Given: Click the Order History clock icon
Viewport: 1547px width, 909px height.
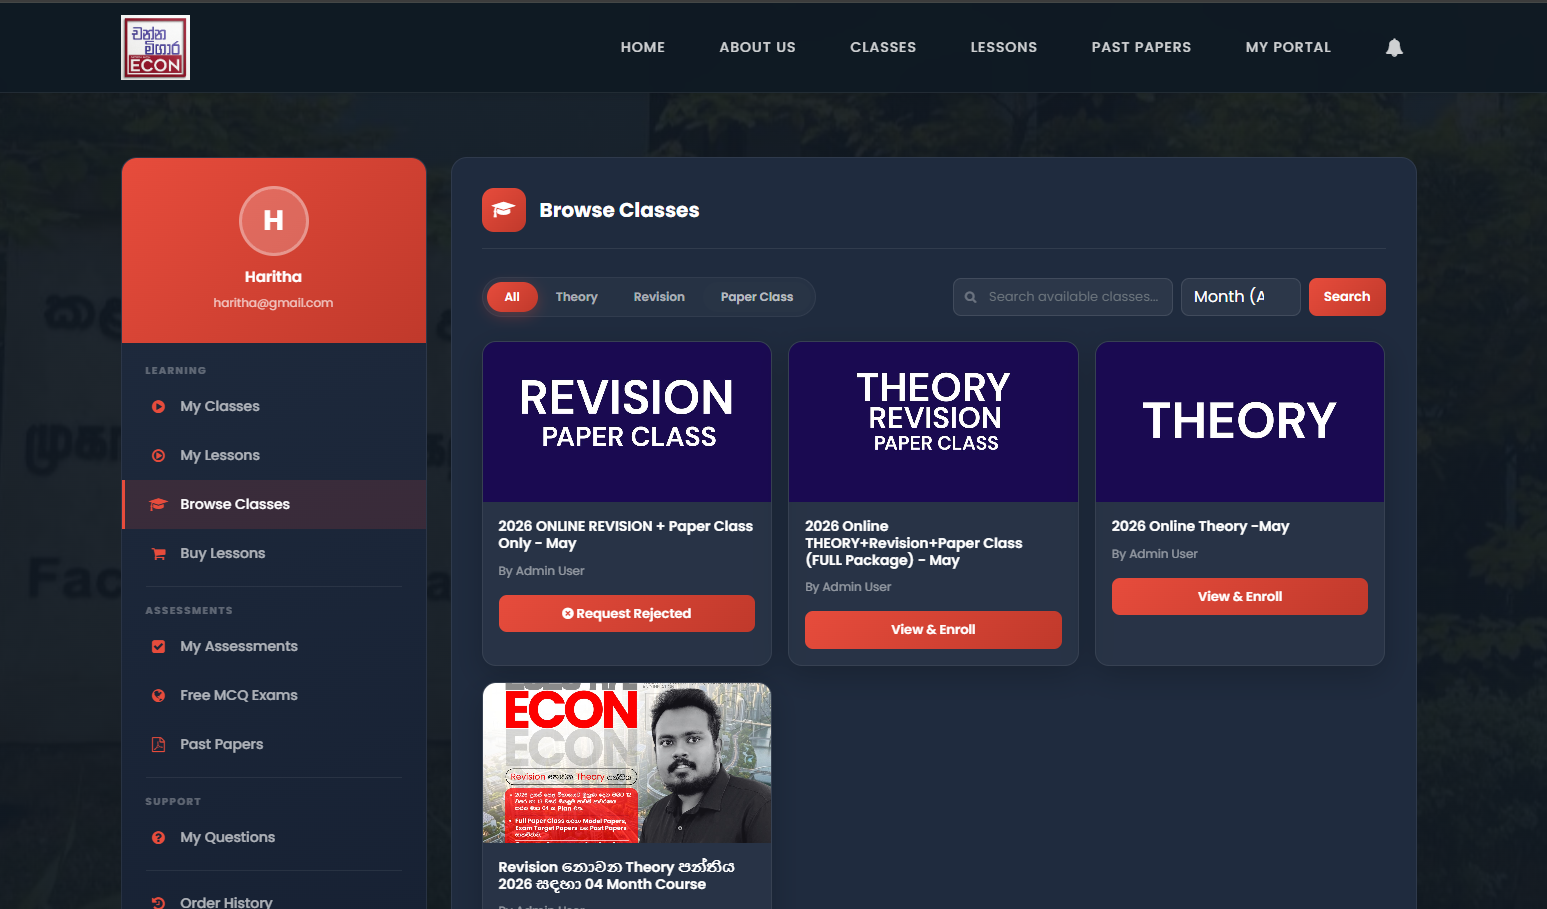Looking at the screenshot, I should tap(158, 902).
